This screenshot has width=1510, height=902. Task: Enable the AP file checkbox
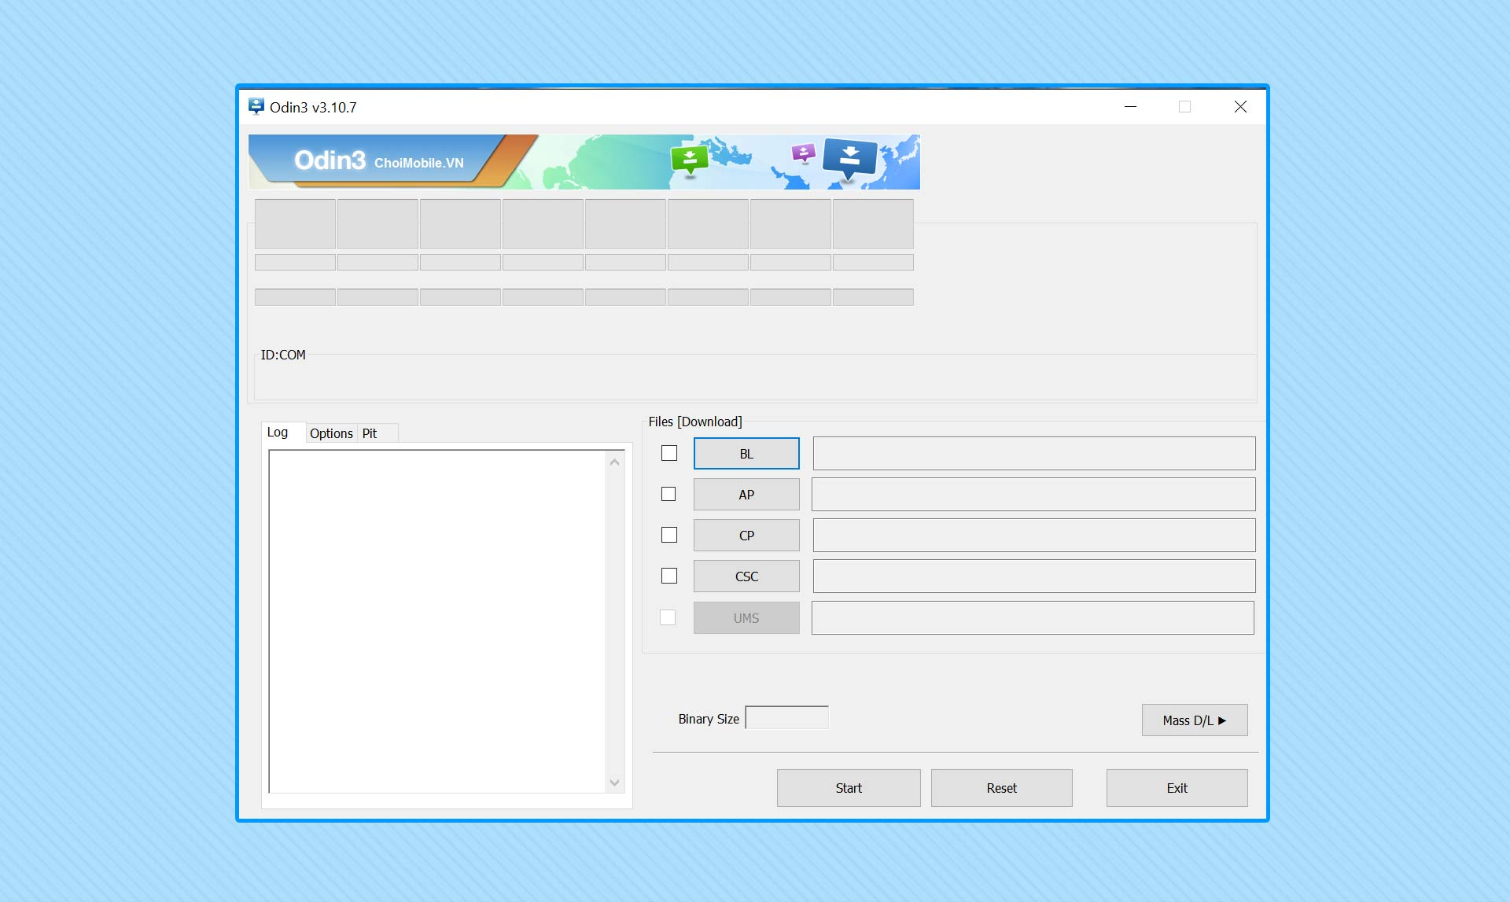(669, 494)
